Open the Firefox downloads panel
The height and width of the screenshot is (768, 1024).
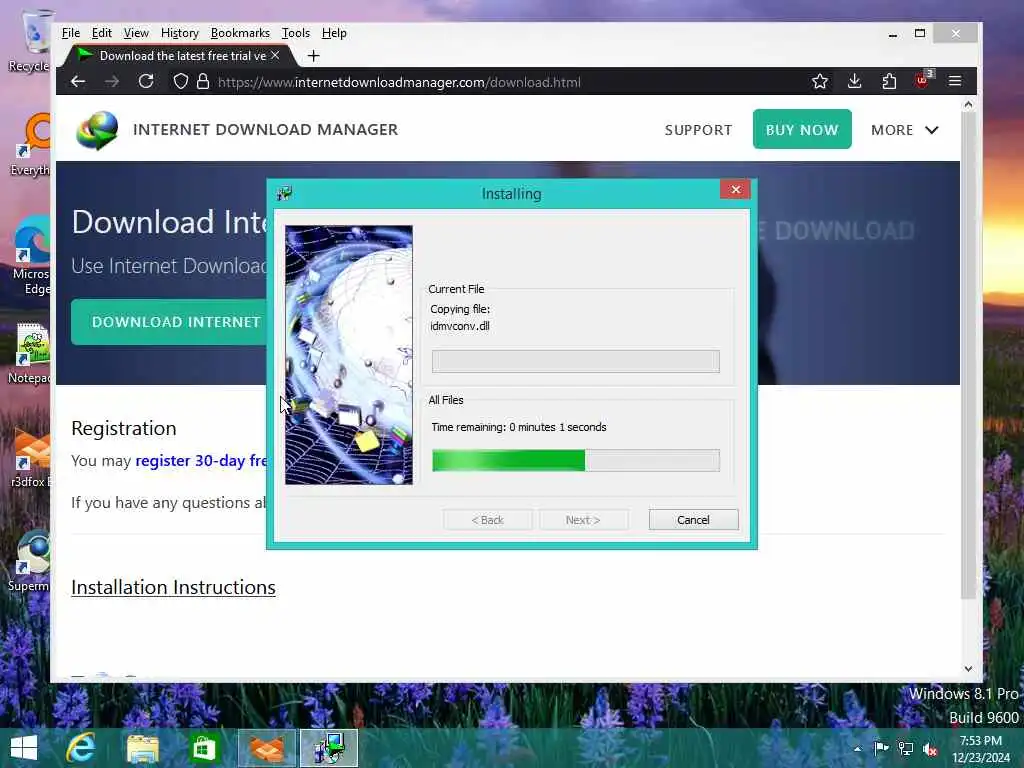854,82
